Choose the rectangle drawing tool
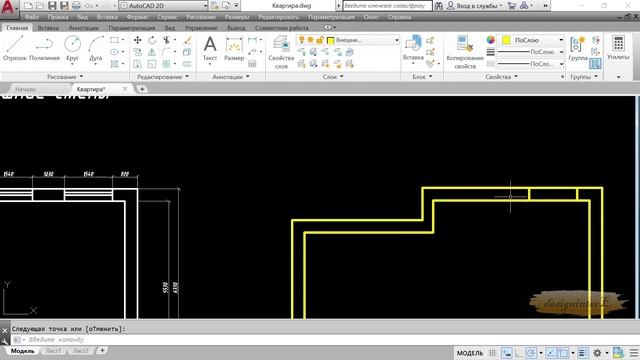This screenshot has height=360, width=640. (114, 40)
